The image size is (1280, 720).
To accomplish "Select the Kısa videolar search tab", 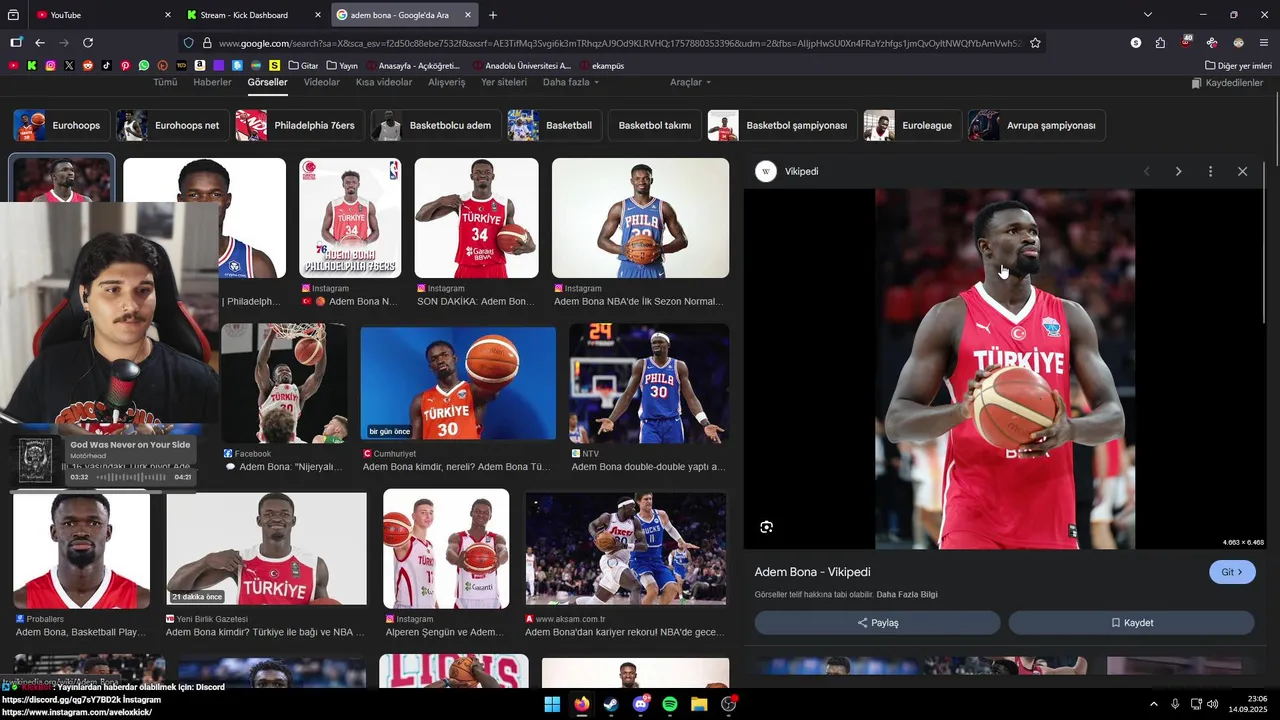I will pos(384,82).
